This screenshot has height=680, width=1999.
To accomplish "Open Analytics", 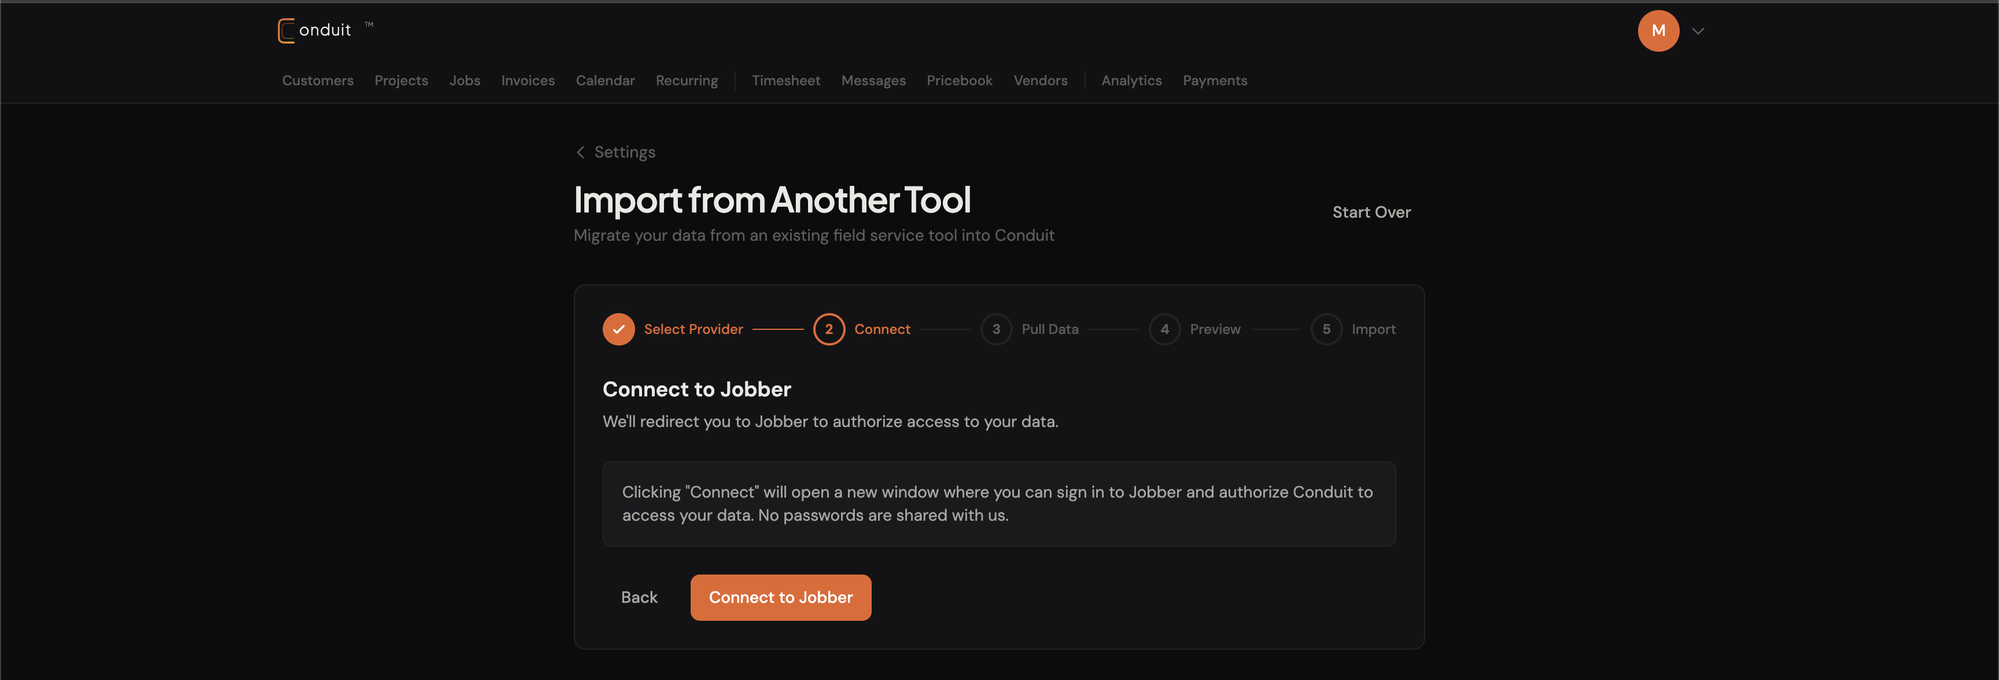I will [1131, 81].
